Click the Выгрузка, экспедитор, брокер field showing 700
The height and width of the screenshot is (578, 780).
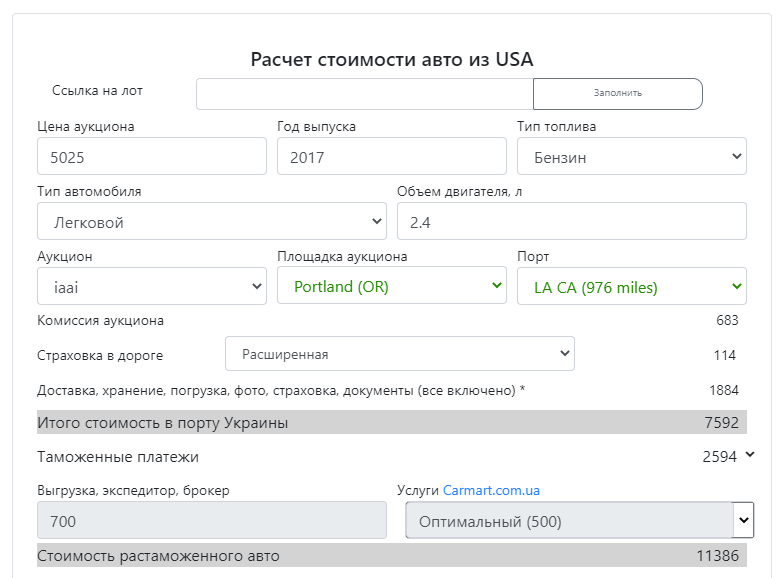211,520
